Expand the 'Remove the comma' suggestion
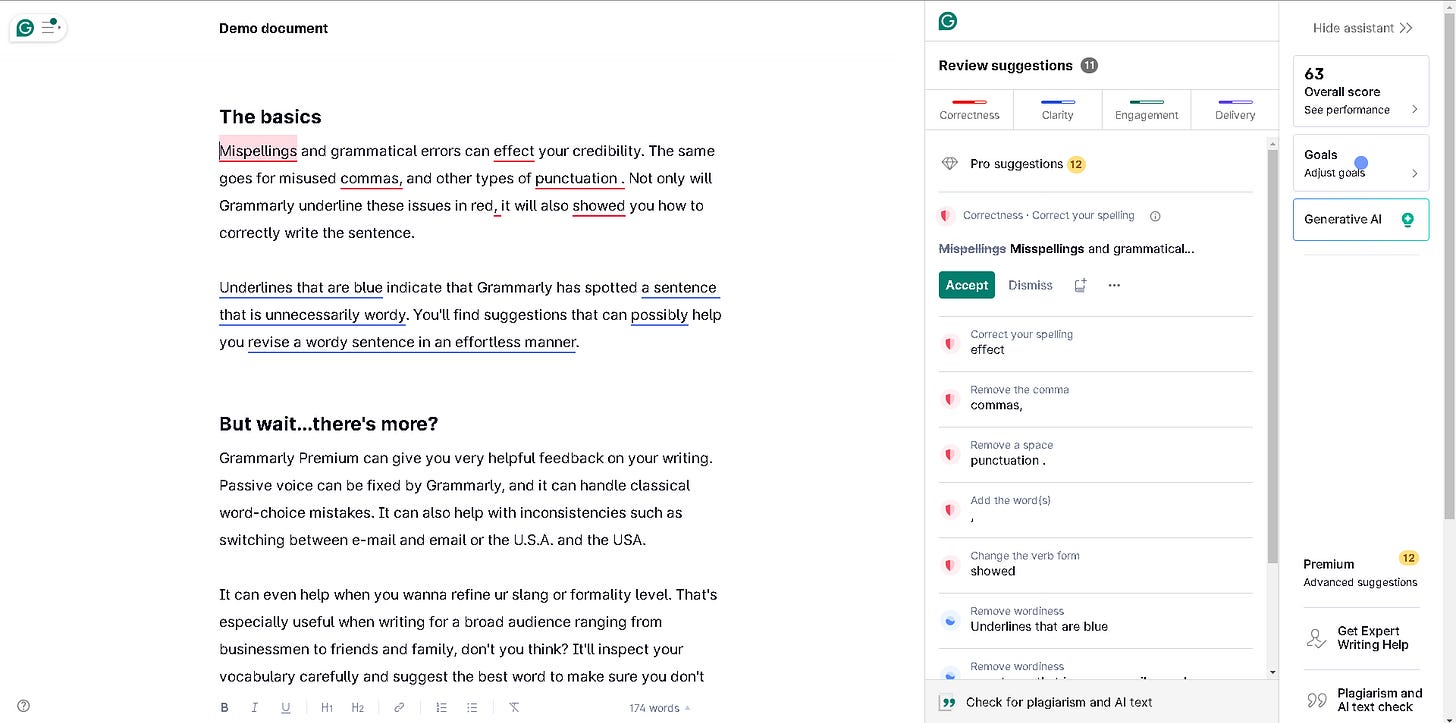Viewport: 1456px width, 723px height. pos(1095,398)
